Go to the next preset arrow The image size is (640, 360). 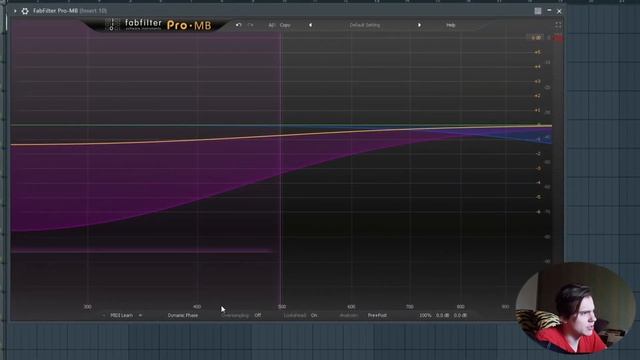(x=419, y=25)
